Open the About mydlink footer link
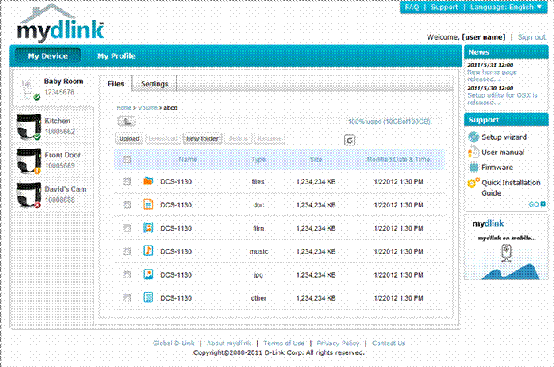The height and width of the screenshot is (367, 554). pos(229,343)
